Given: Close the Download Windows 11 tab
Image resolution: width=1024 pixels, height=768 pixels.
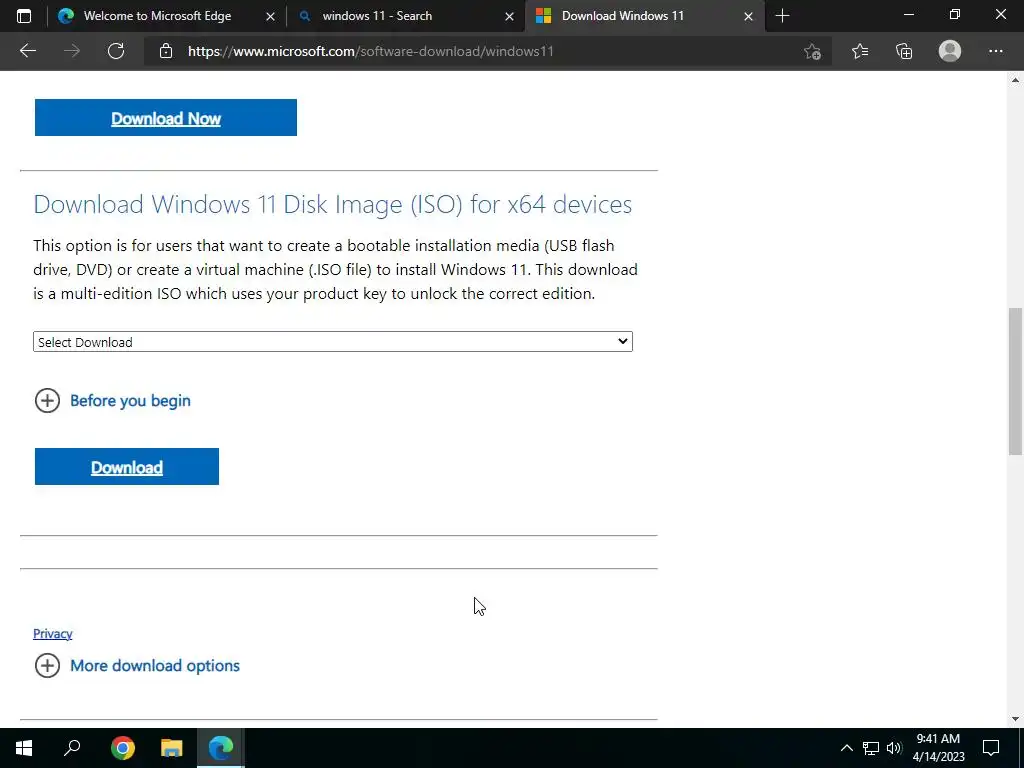Looking at the screenshot, I should pos(748,16).
